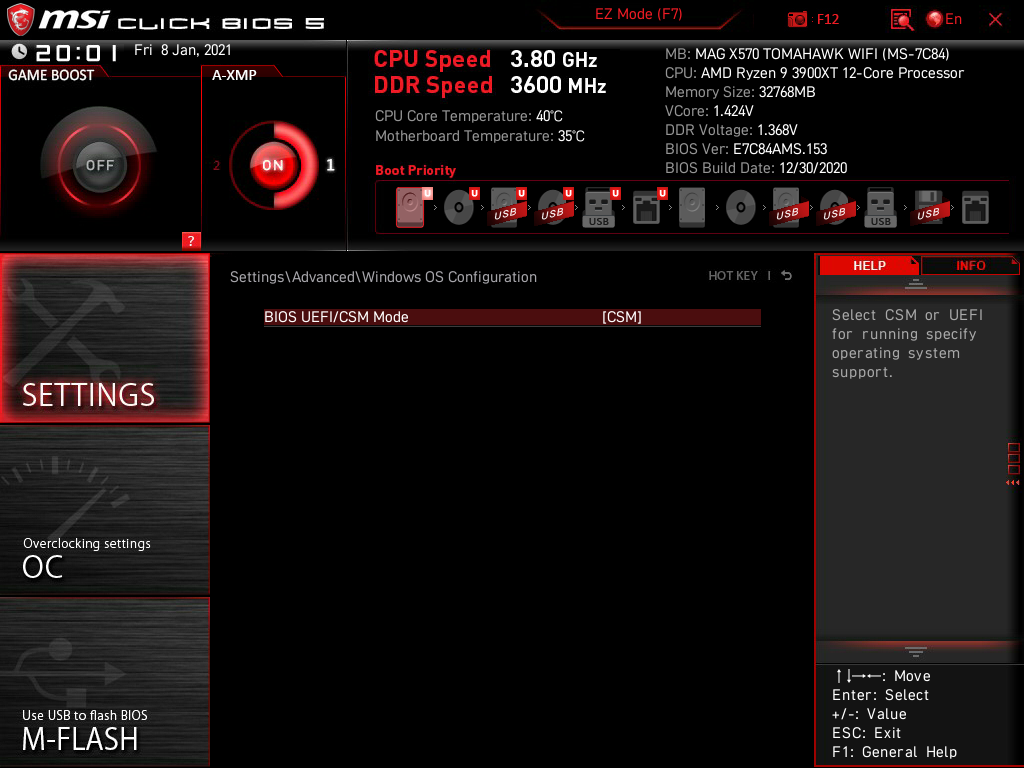Toggle the Game Boost OFF knob
This screenshot has width=1024, height=768.
coord(99,165)
